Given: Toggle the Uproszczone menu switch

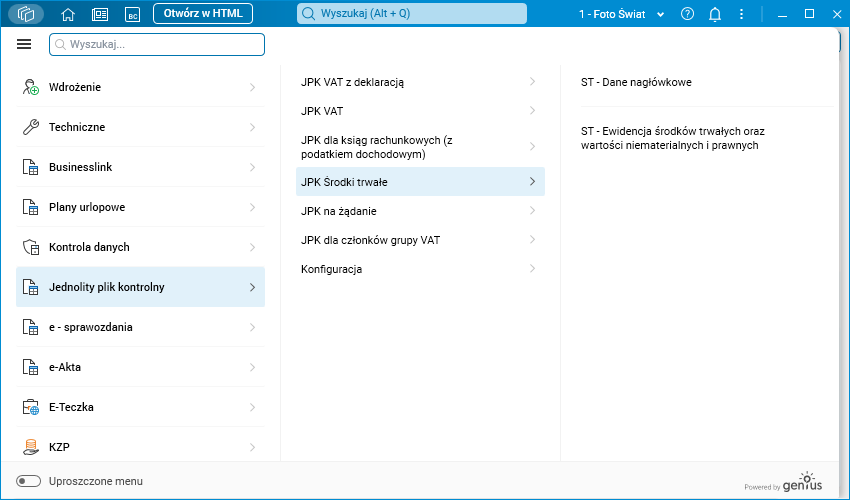Looking at the screenshot, I should pos(30,481).
